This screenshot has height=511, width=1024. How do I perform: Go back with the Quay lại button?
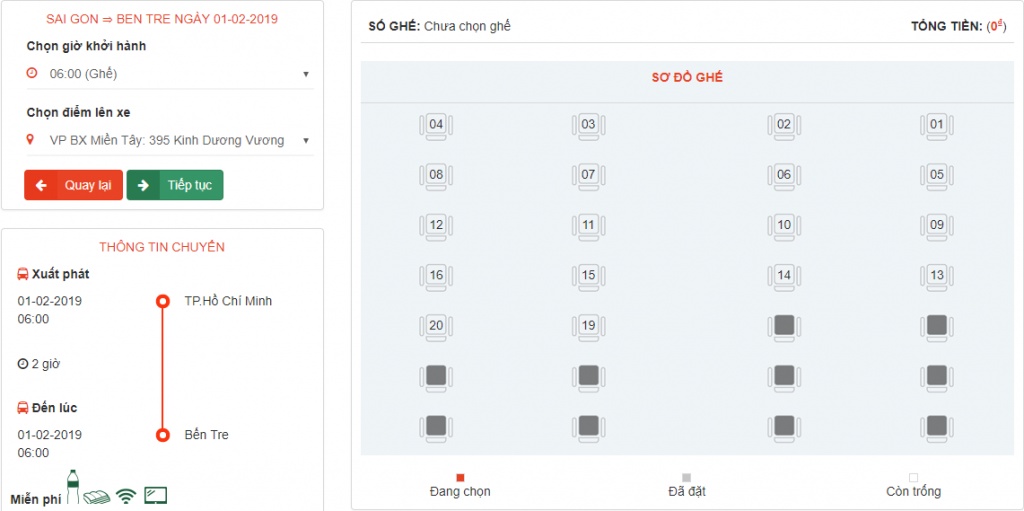point(74,185)
